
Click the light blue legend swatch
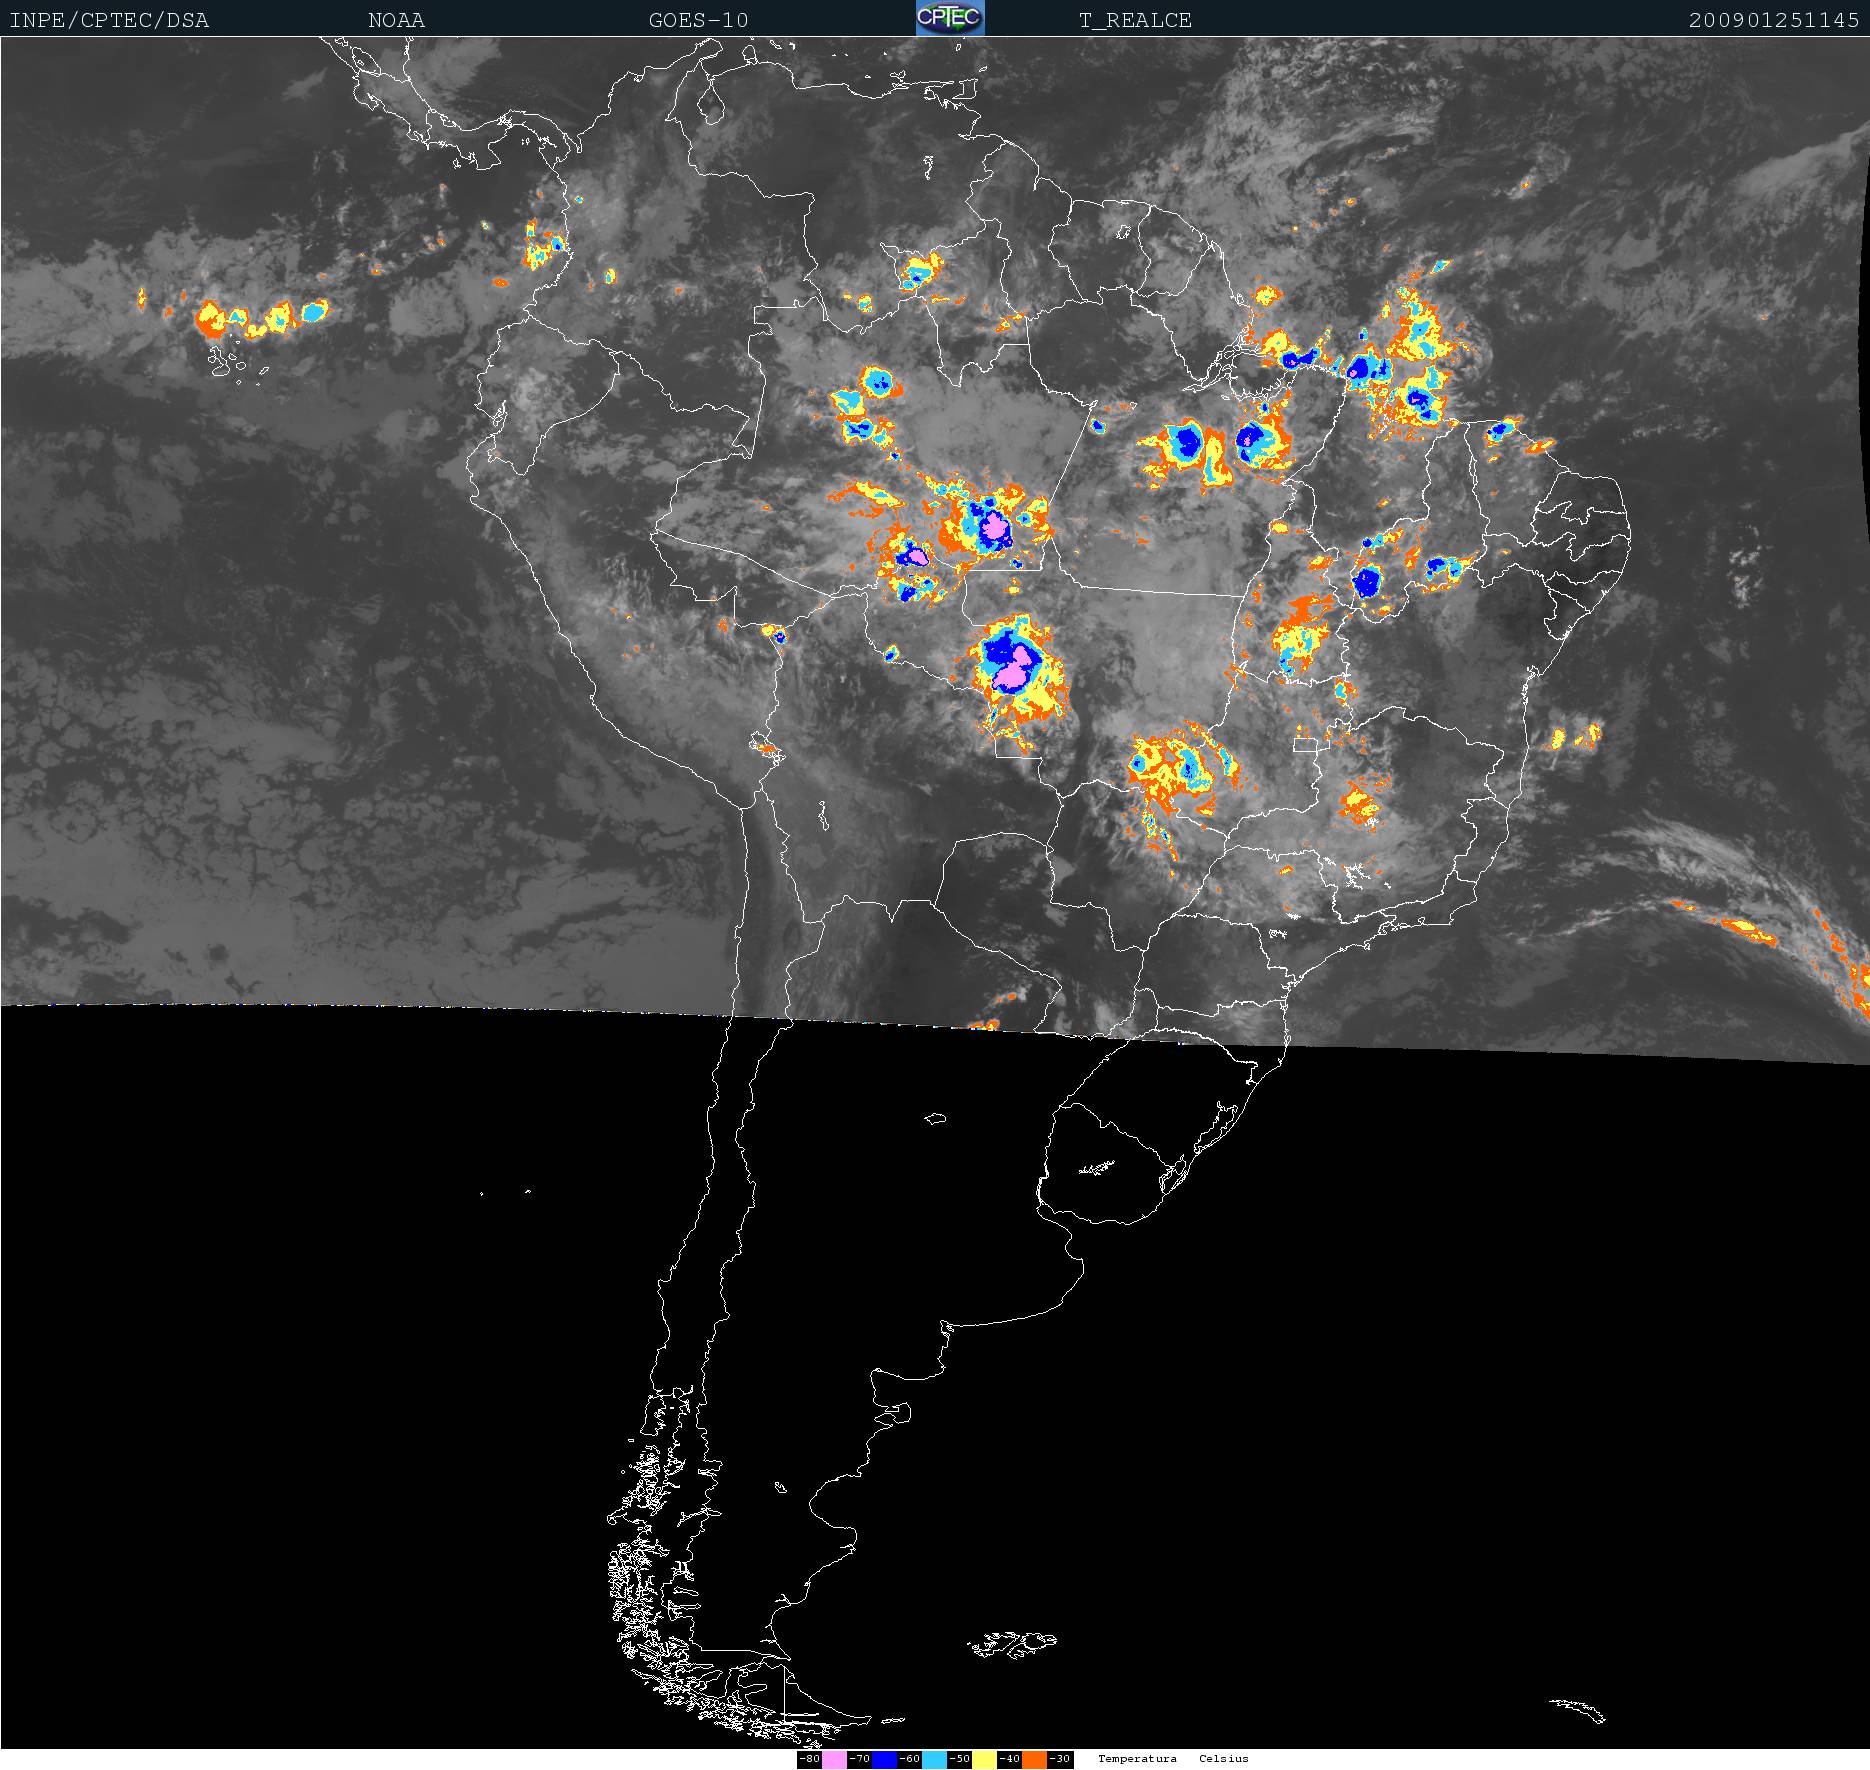(934, 1760)
